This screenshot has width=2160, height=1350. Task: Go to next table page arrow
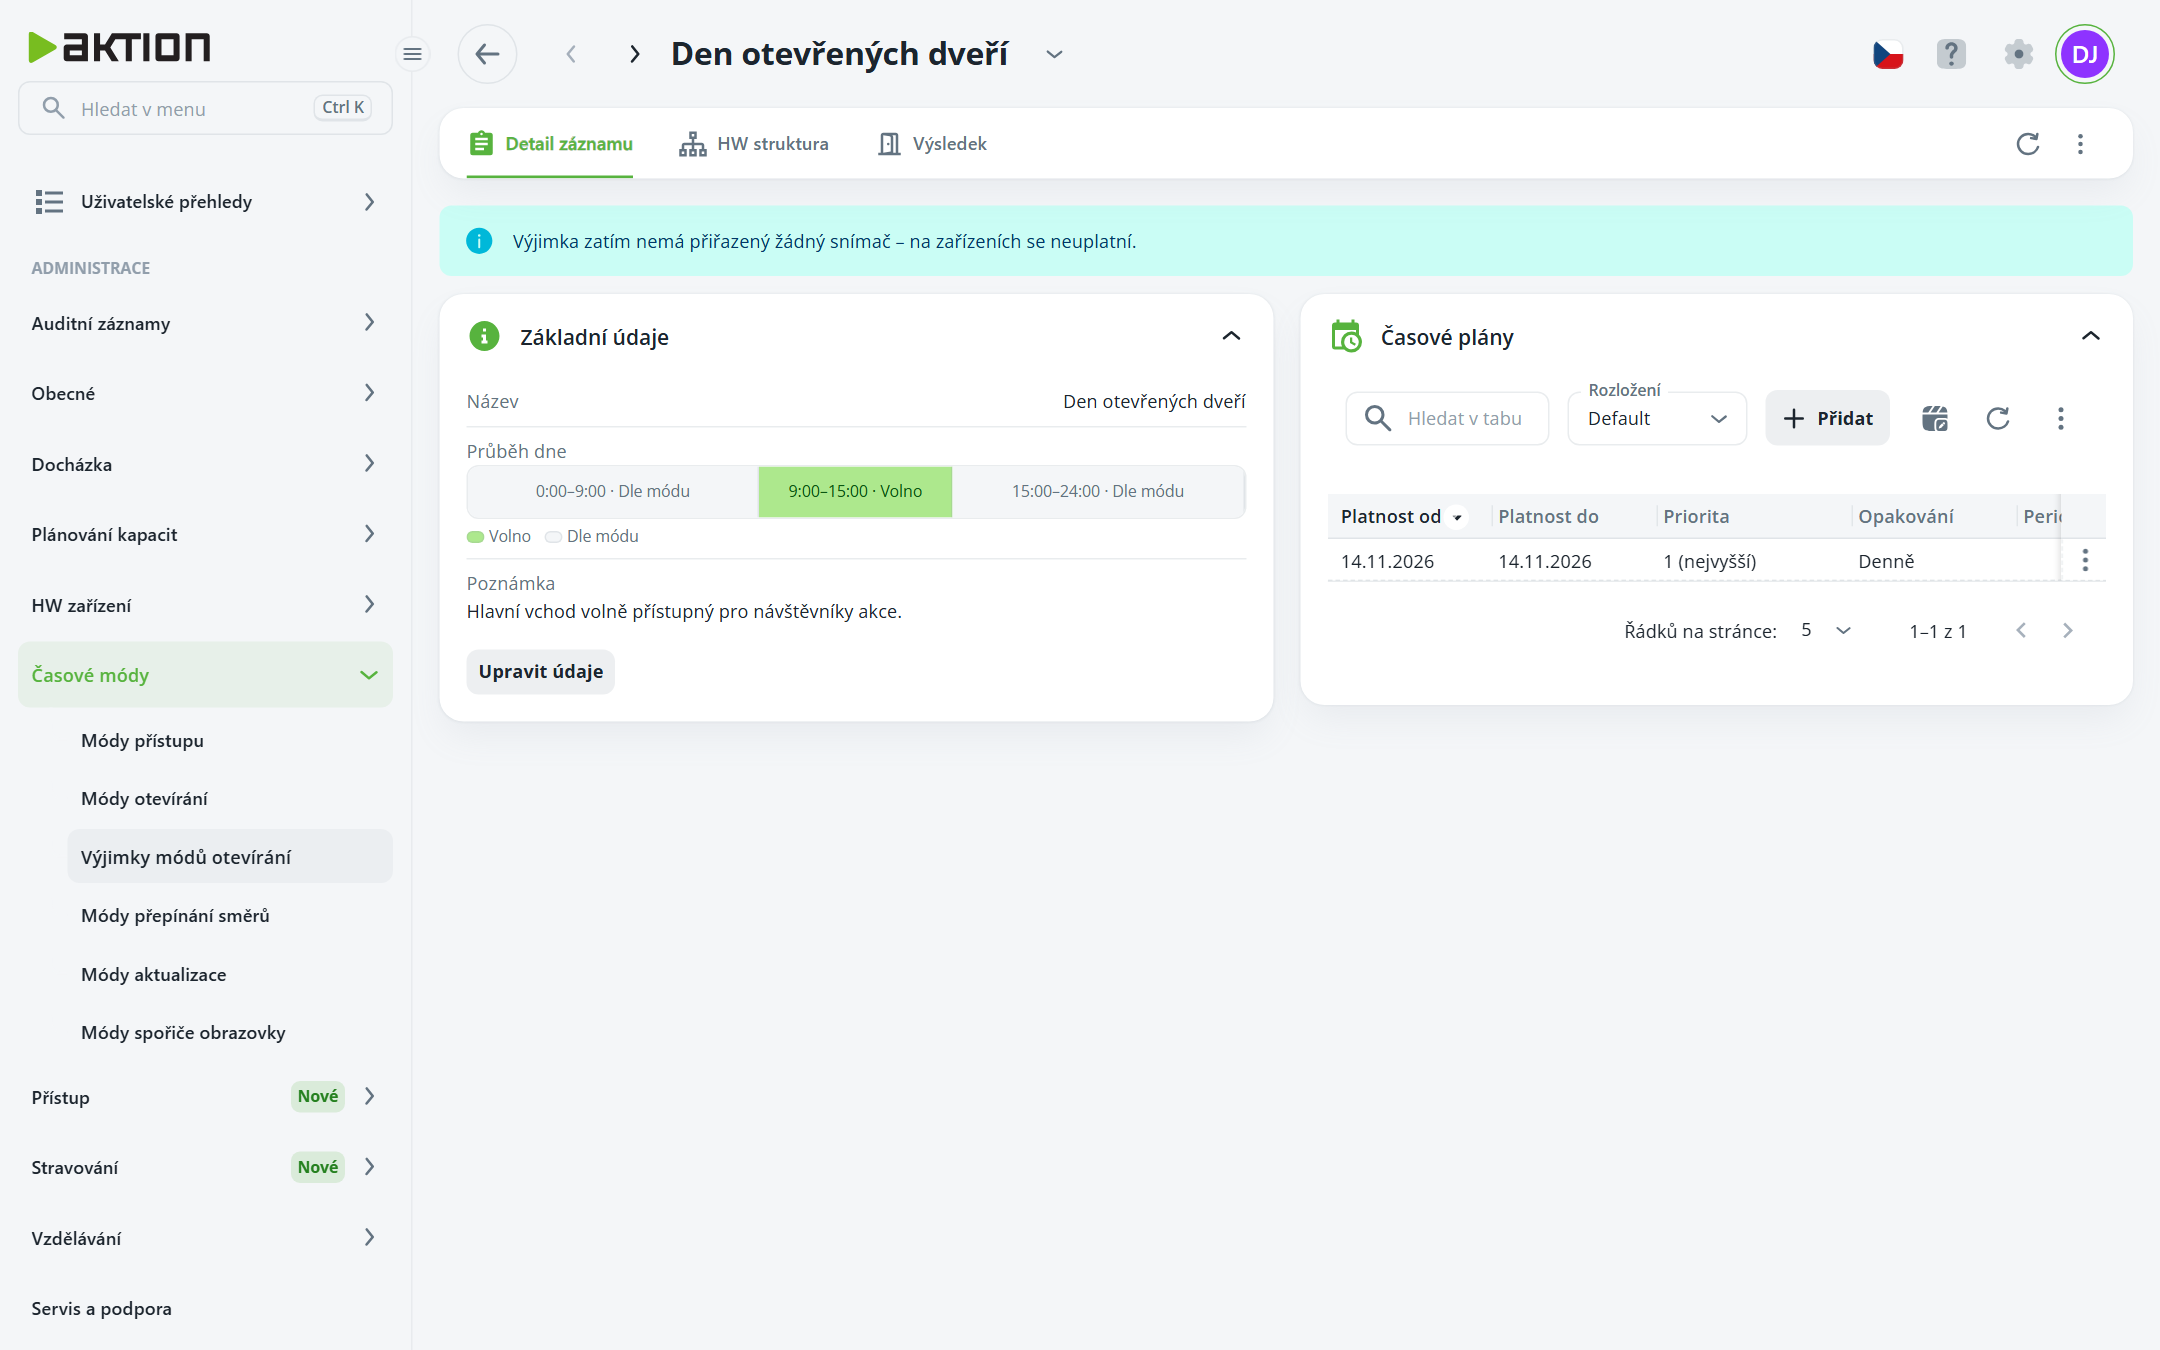[2068, 630]
